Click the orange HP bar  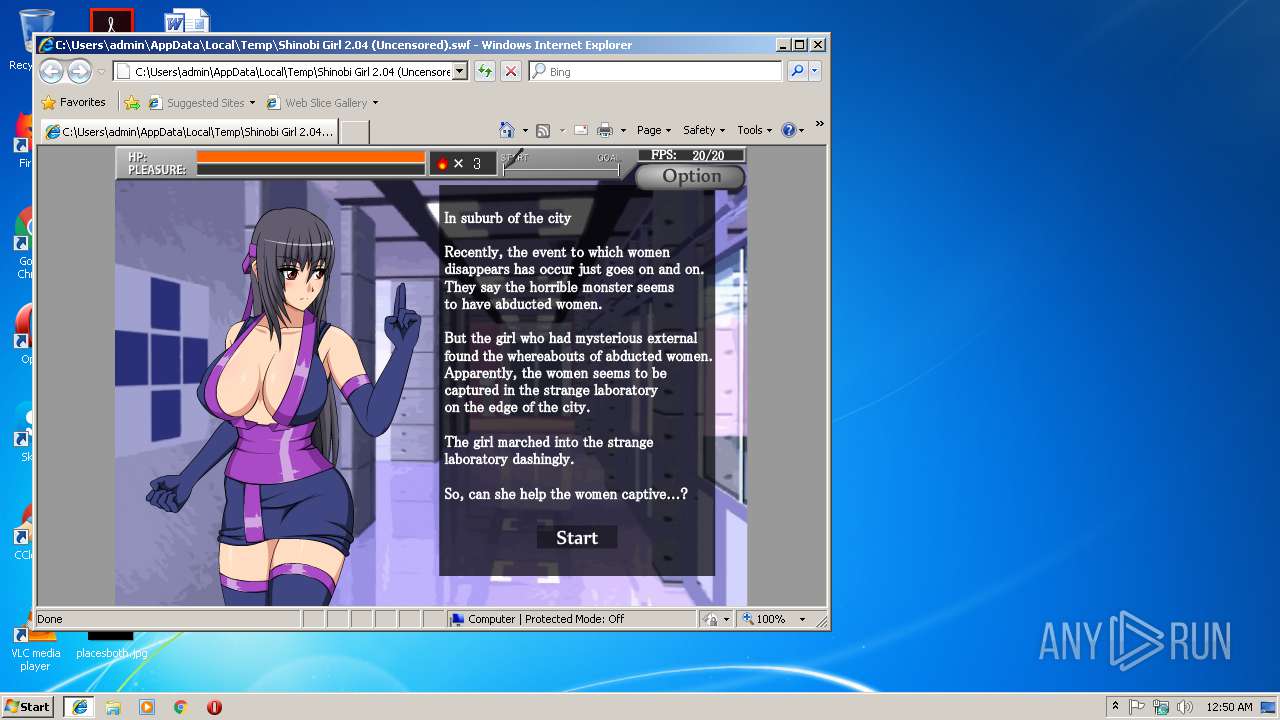click(x=311, y=156)
